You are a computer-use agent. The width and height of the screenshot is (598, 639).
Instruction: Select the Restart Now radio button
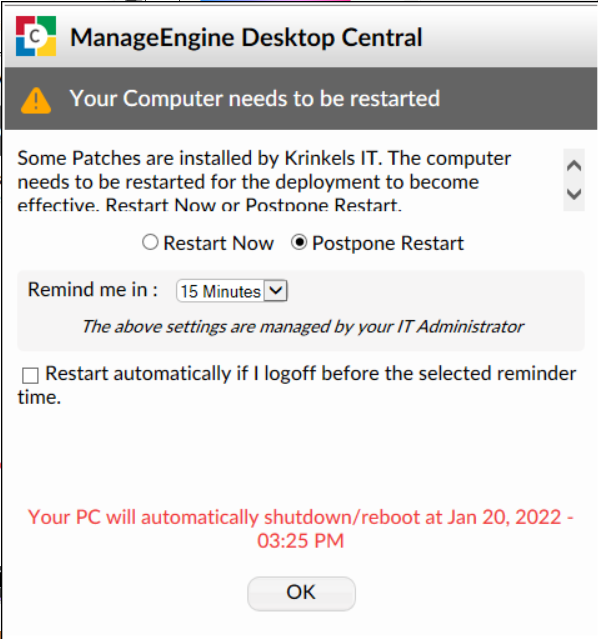(150, 242)
